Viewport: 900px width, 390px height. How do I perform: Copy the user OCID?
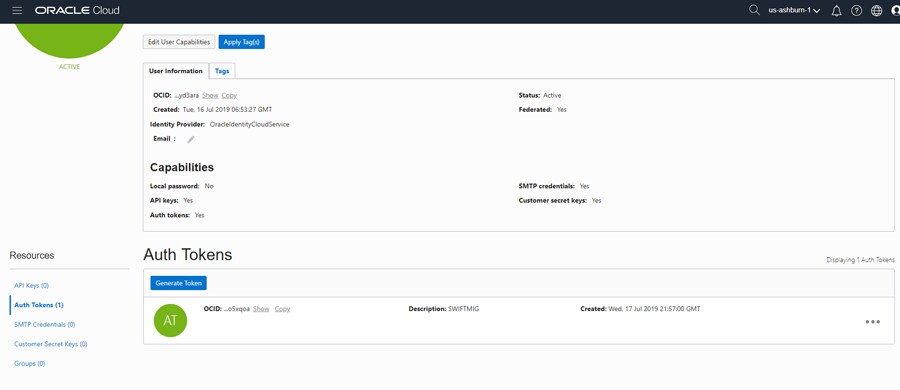click(229, 95)
